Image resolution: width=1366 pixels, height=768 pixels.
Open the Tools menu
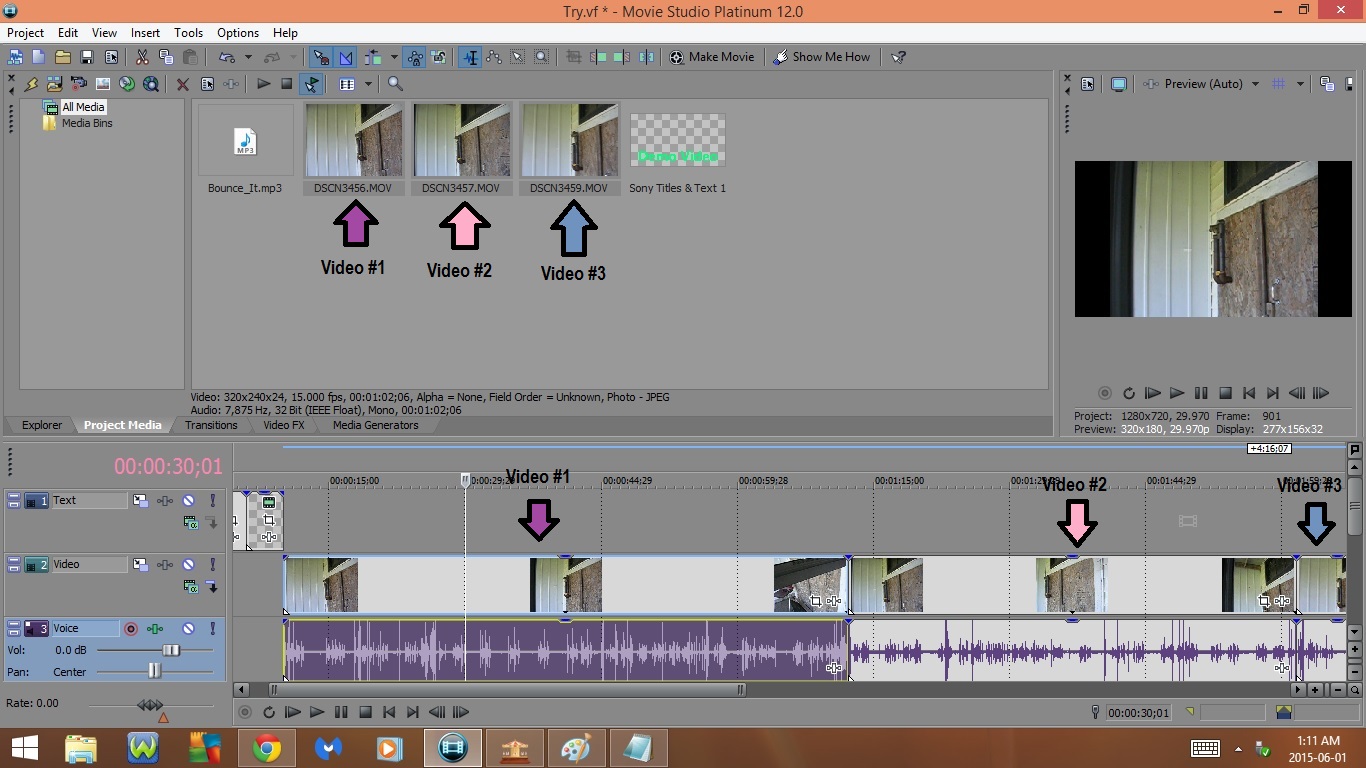[188, 33]
